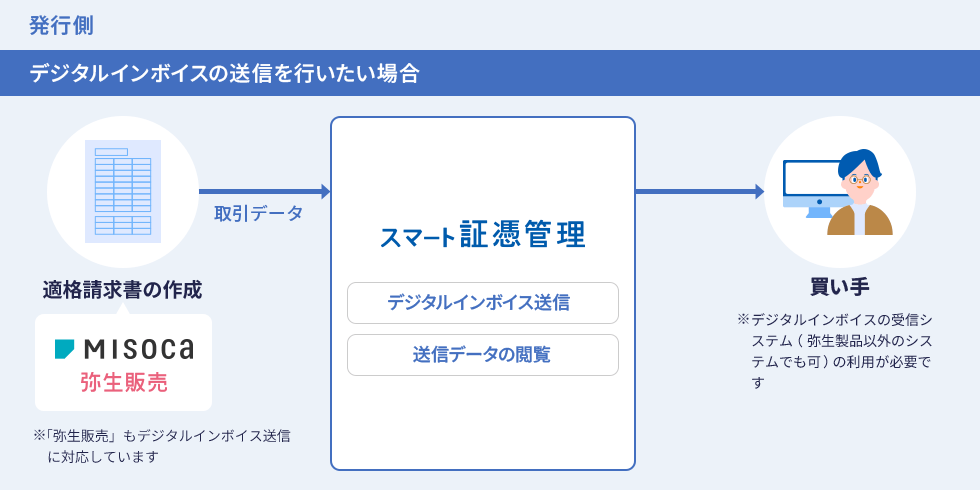This screenshot has height=490, width=980.
Task: Click the Misoca wordmark text
Action: 139,348
